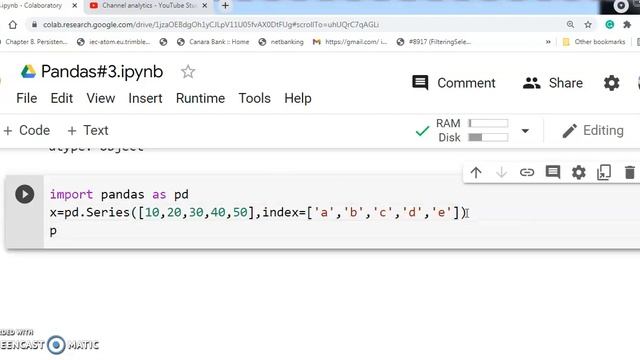Open Colab settings gear icon

[611, 83]
